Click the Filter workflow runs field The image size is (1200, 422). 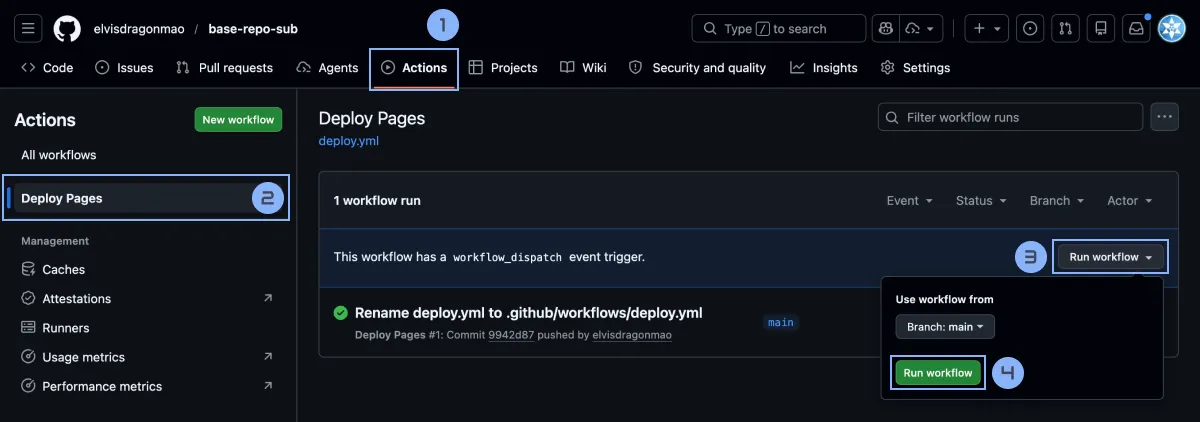pyautogui.click(x=1010, y=117)
